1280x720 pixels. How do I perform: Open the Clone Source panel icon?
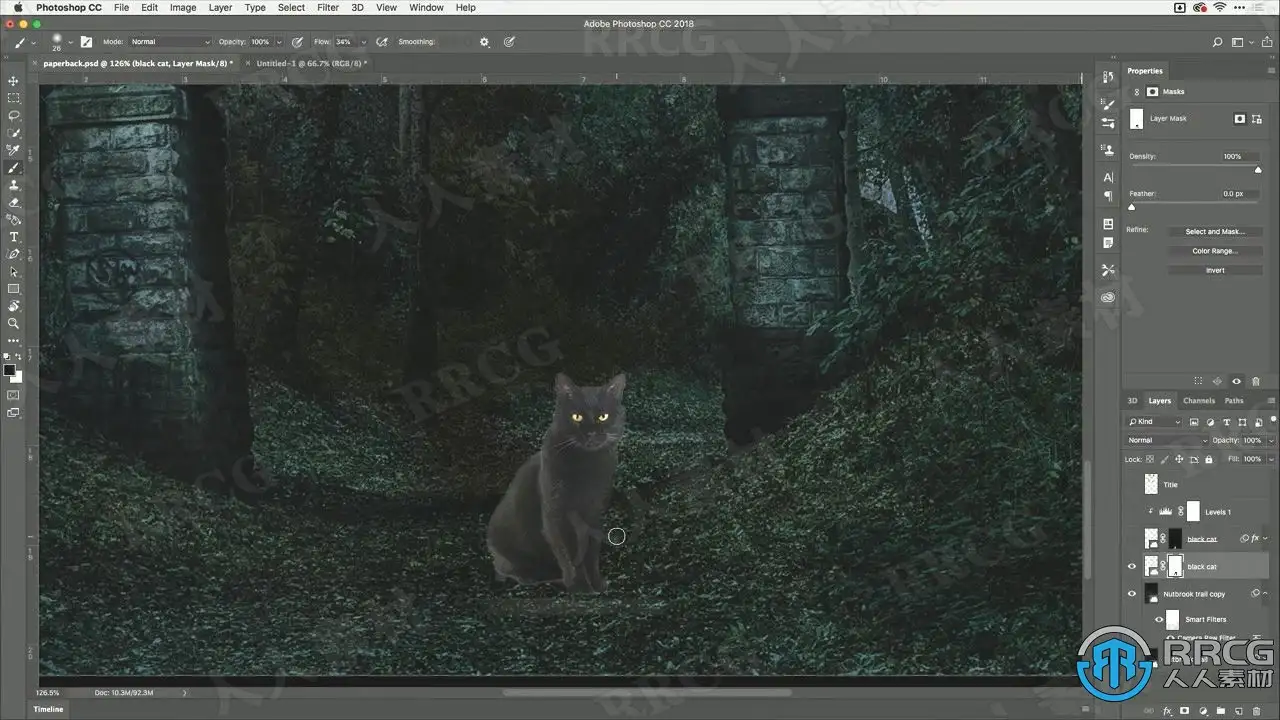pyautogui.click(x=1108, y=150)
